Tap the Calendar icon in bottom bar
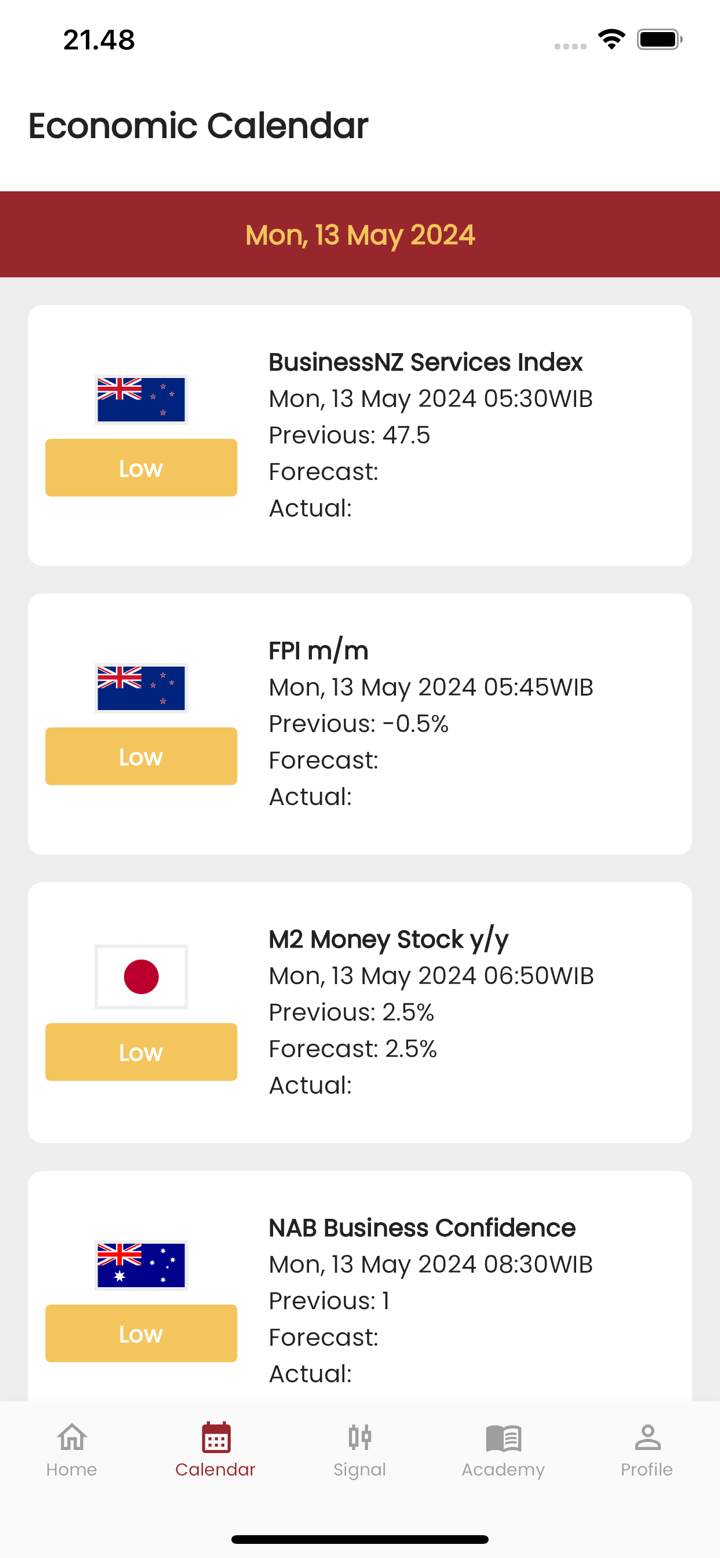Image resolution: width=720 pixels, height=1558 pixels. (216, 1437)
